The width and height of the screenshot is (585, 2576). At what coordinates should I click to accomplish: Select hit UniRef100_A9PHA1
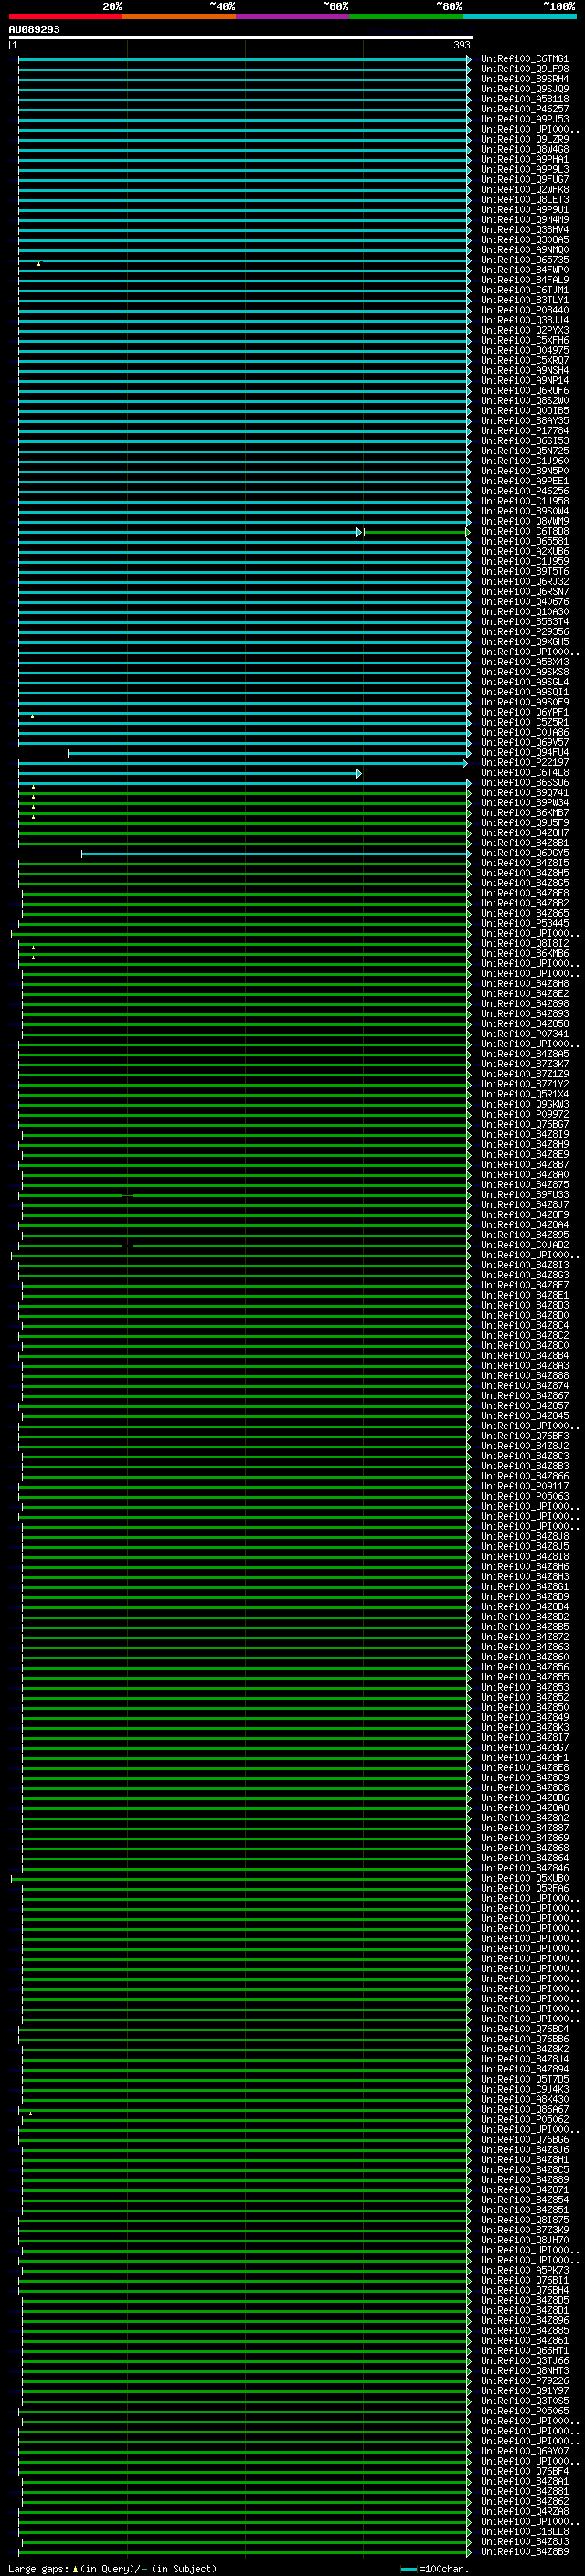point(524,159)
